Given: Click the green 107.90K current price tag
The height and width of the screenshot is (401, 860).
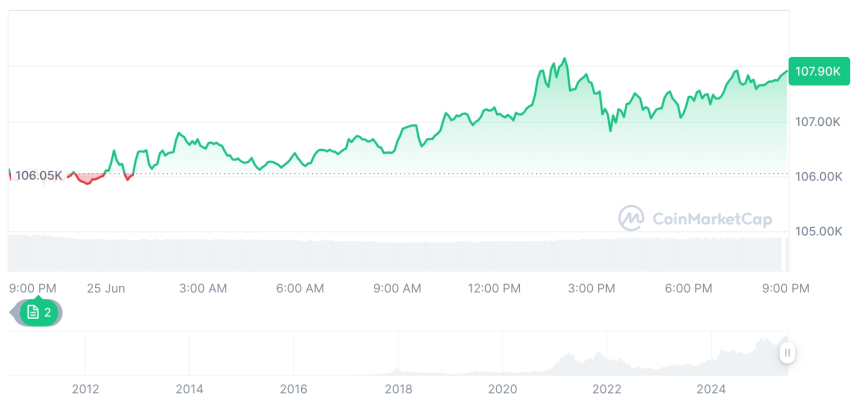Looking at the screenshot, I should 816,71.
